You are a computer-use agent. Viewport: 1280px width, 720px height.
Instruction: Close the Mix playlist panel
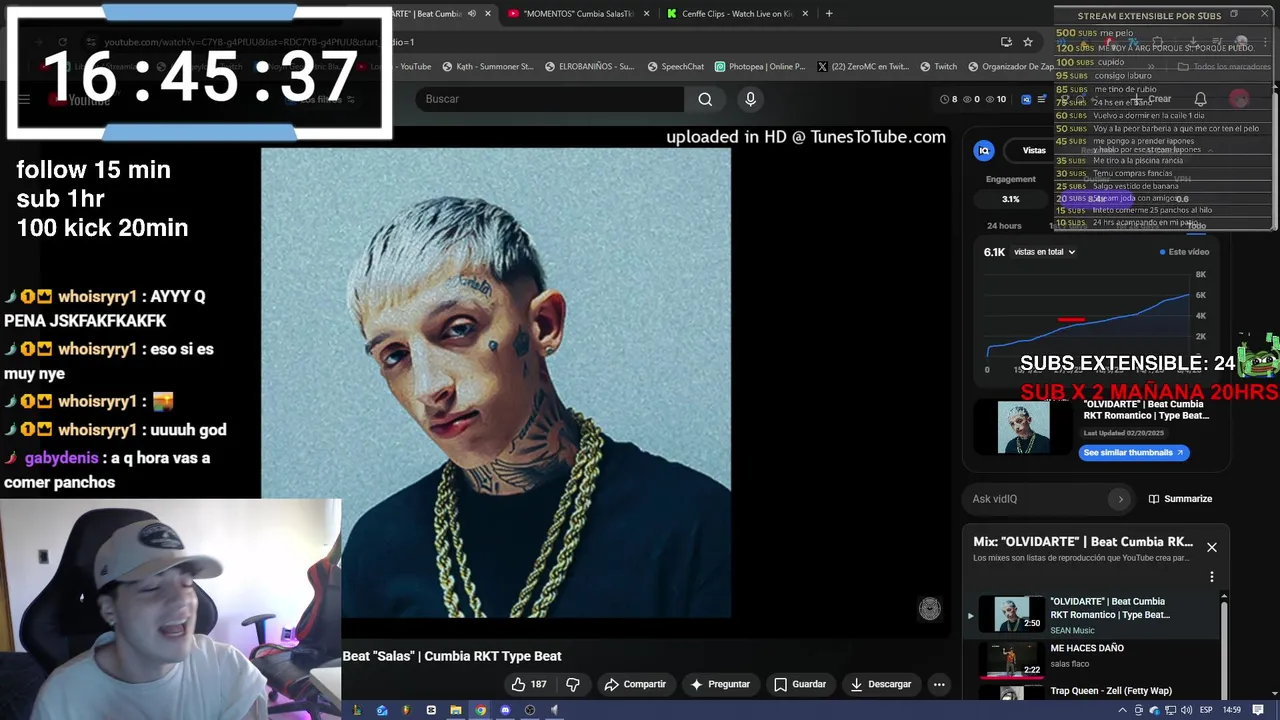[x=1212, y=547]
